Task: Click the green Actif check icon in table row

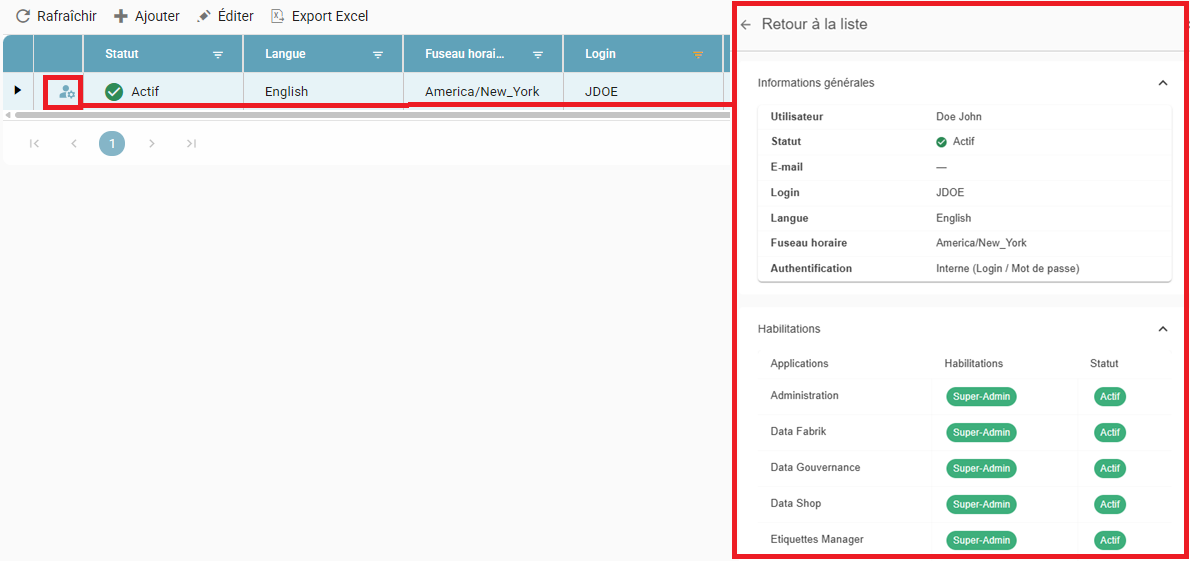Action: coord(114,92)
